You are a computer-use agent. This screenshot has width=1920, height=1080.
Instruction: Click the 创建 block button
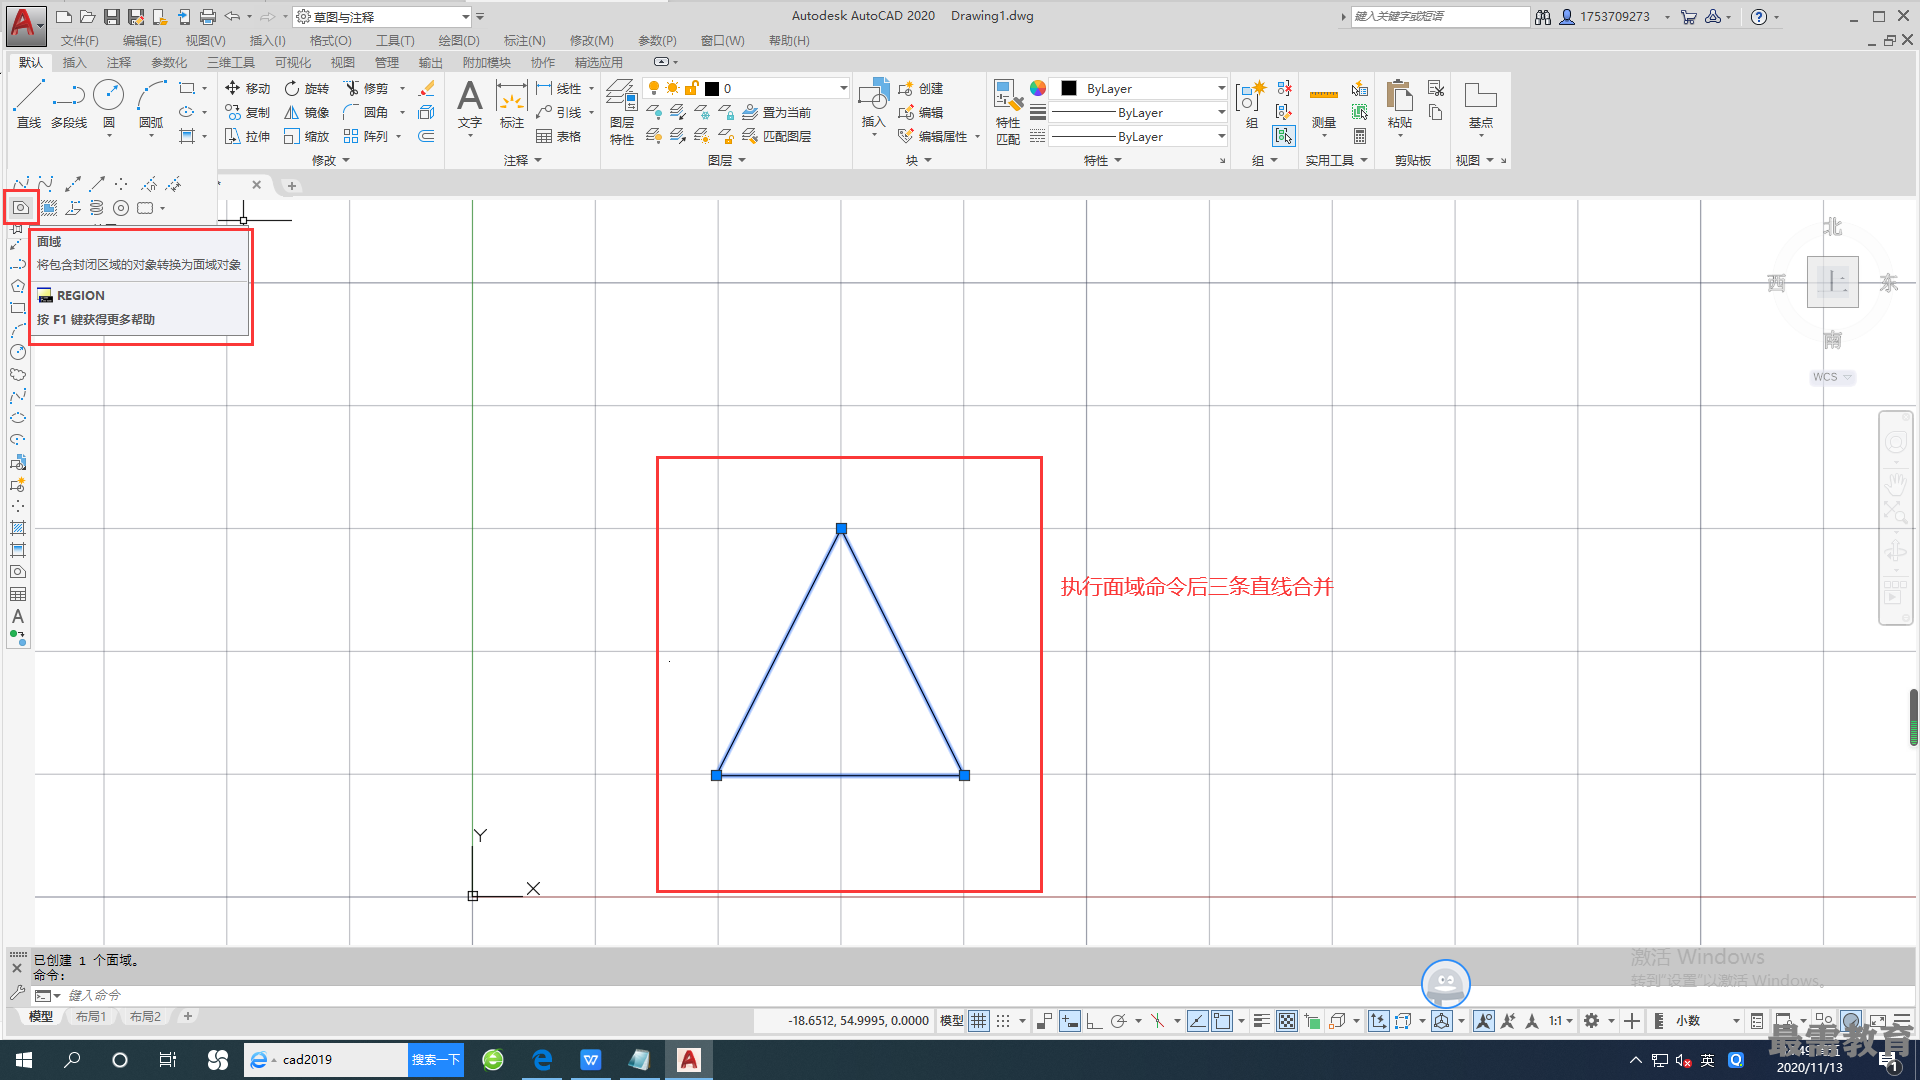pos(921,89)
